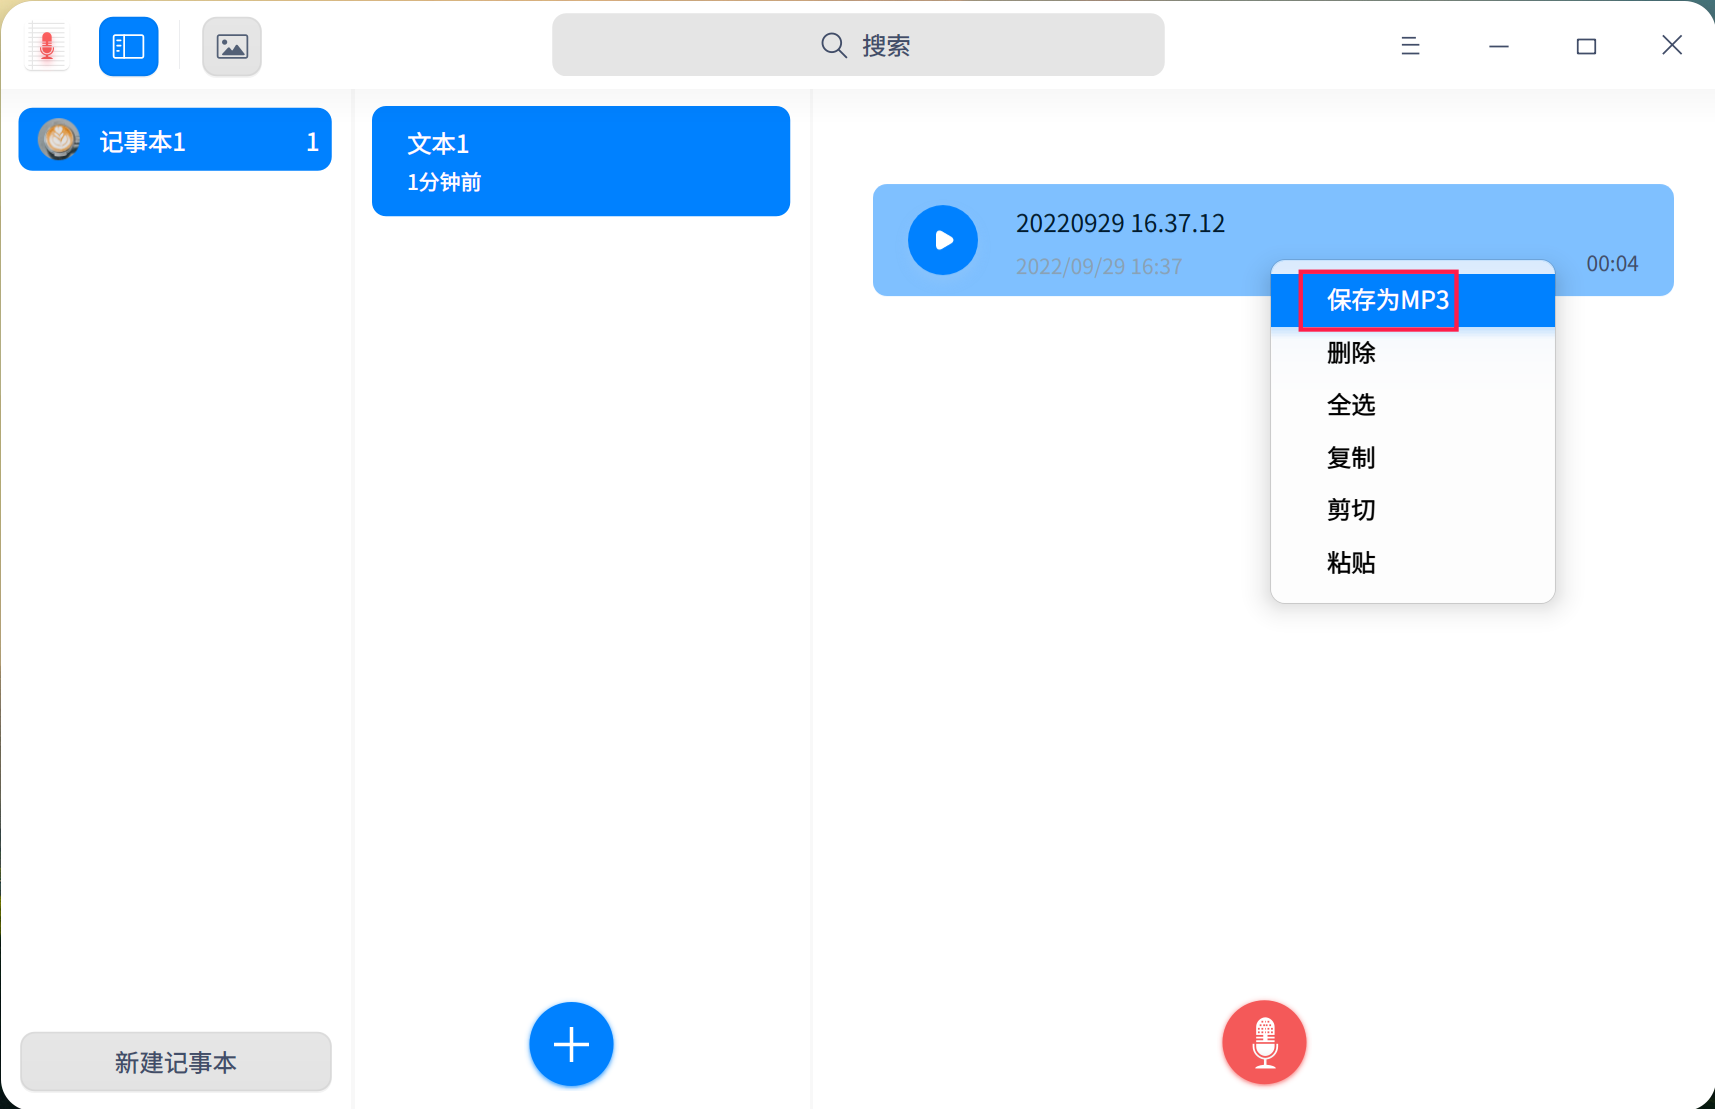Image resolution: width=1715 pixels, height=1109 pixels.
Task: Select 剪切 in the context menu
Action: (x=1351, y=510)
